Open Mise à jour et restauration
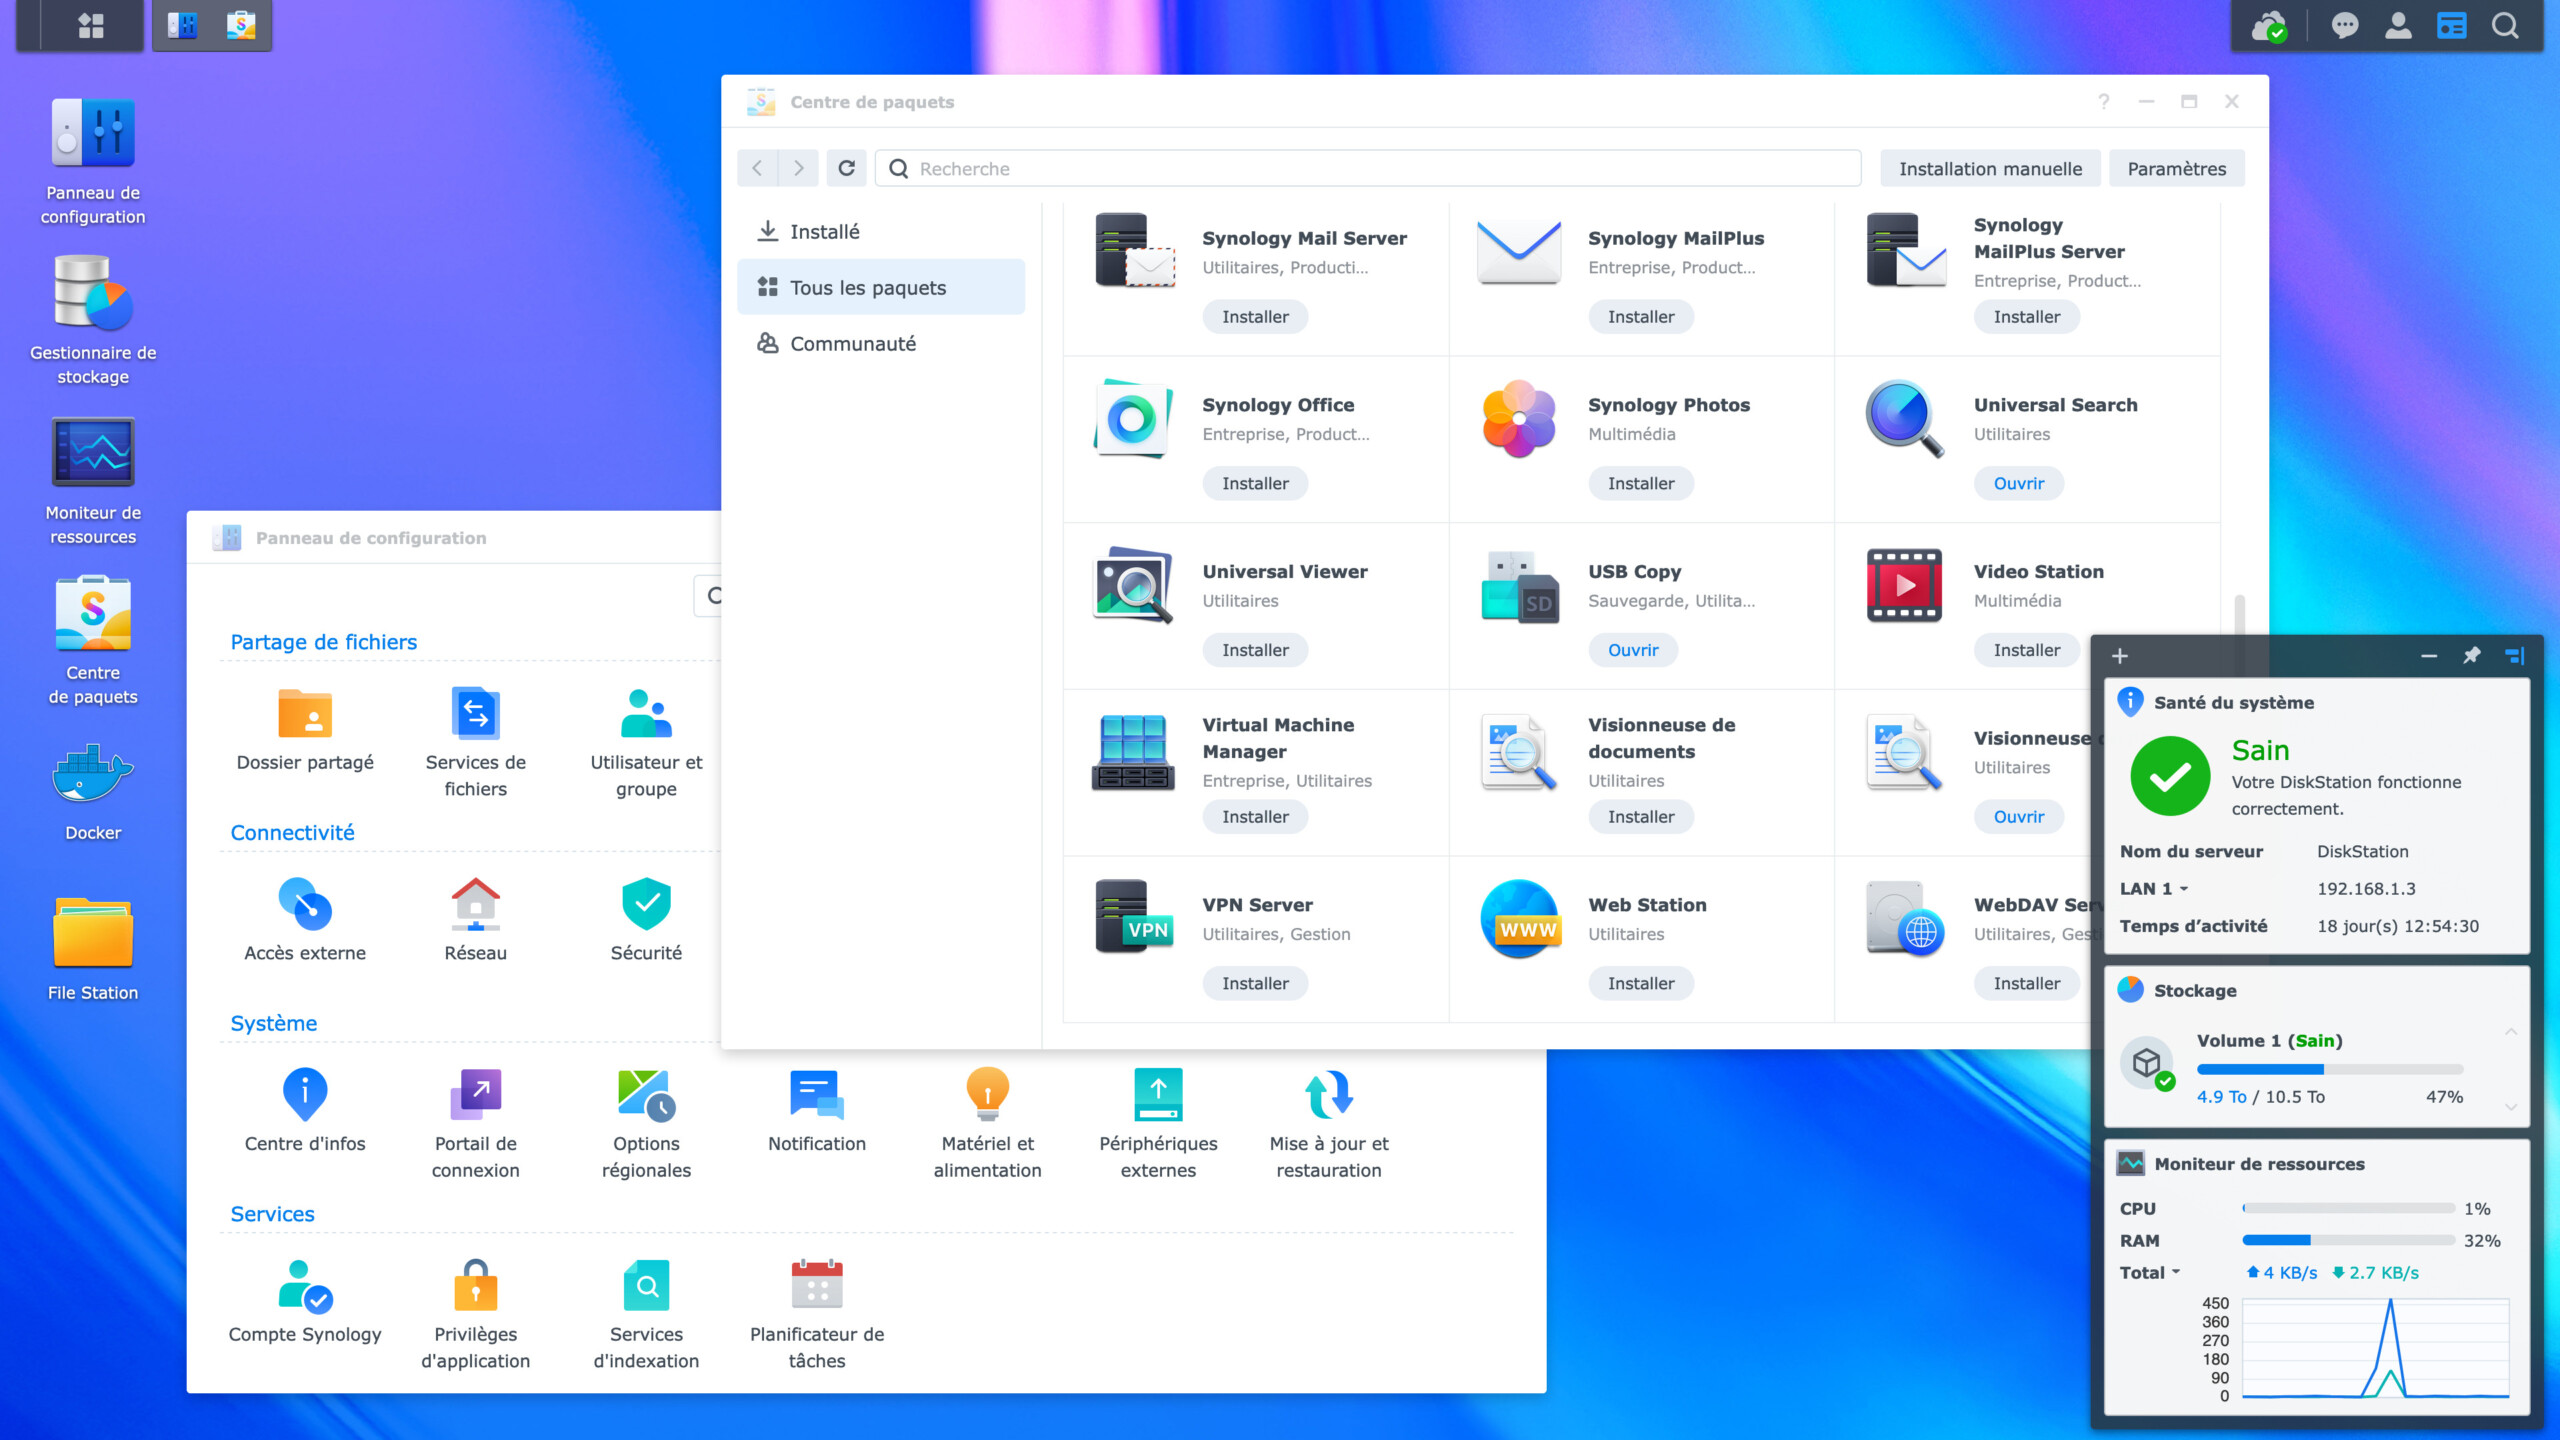This screenshot has width=2560, height=1440. tap(1329, 1124)
